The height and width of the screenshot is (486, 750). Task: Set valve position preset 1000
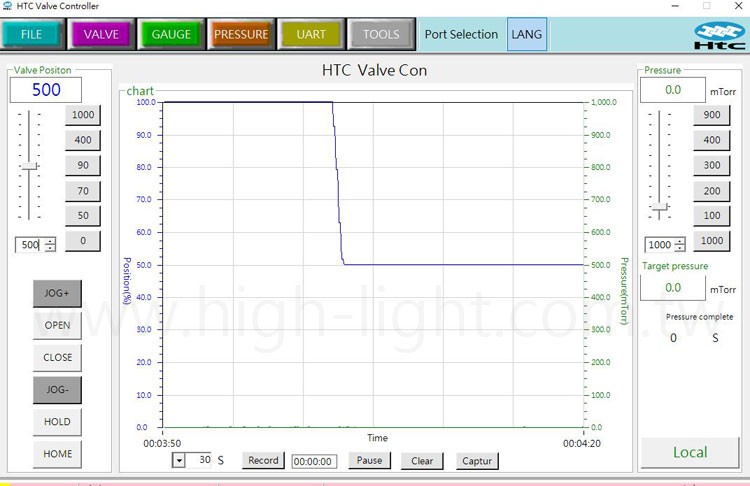(x=83, y=115)
